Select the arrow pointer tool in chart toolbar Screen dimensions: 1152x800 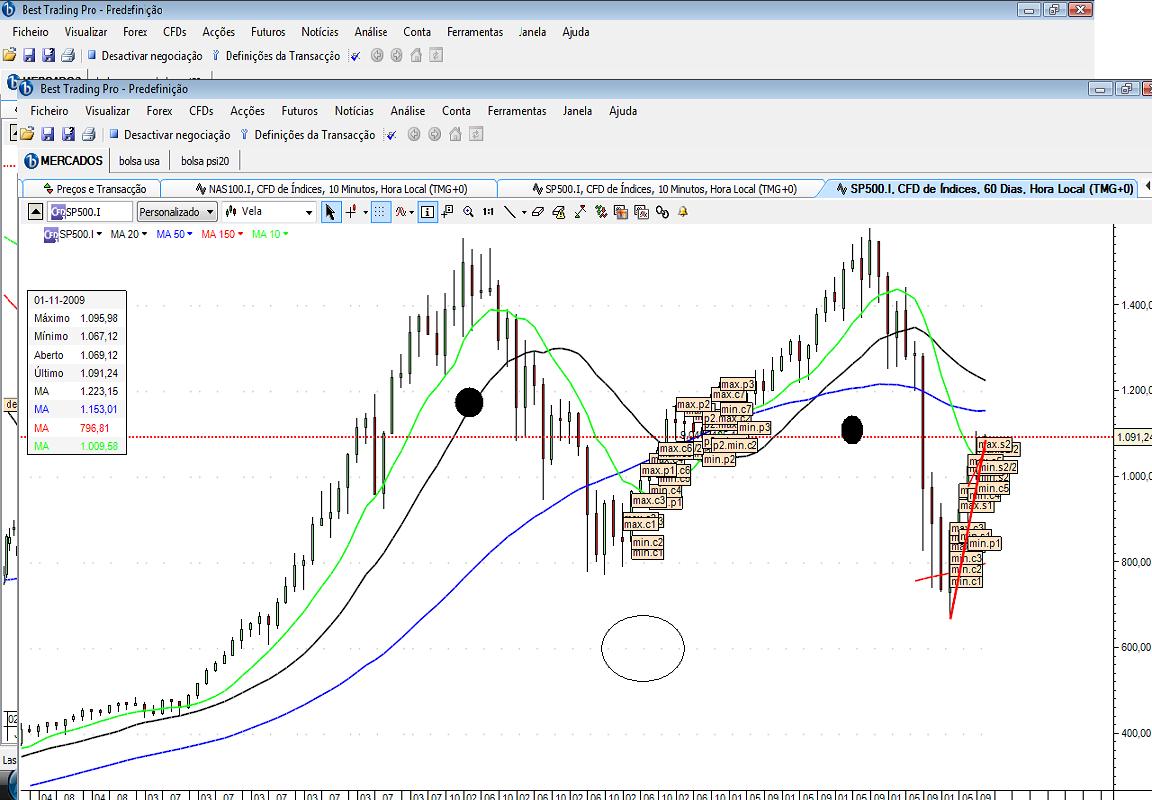(x=331, y=212)
